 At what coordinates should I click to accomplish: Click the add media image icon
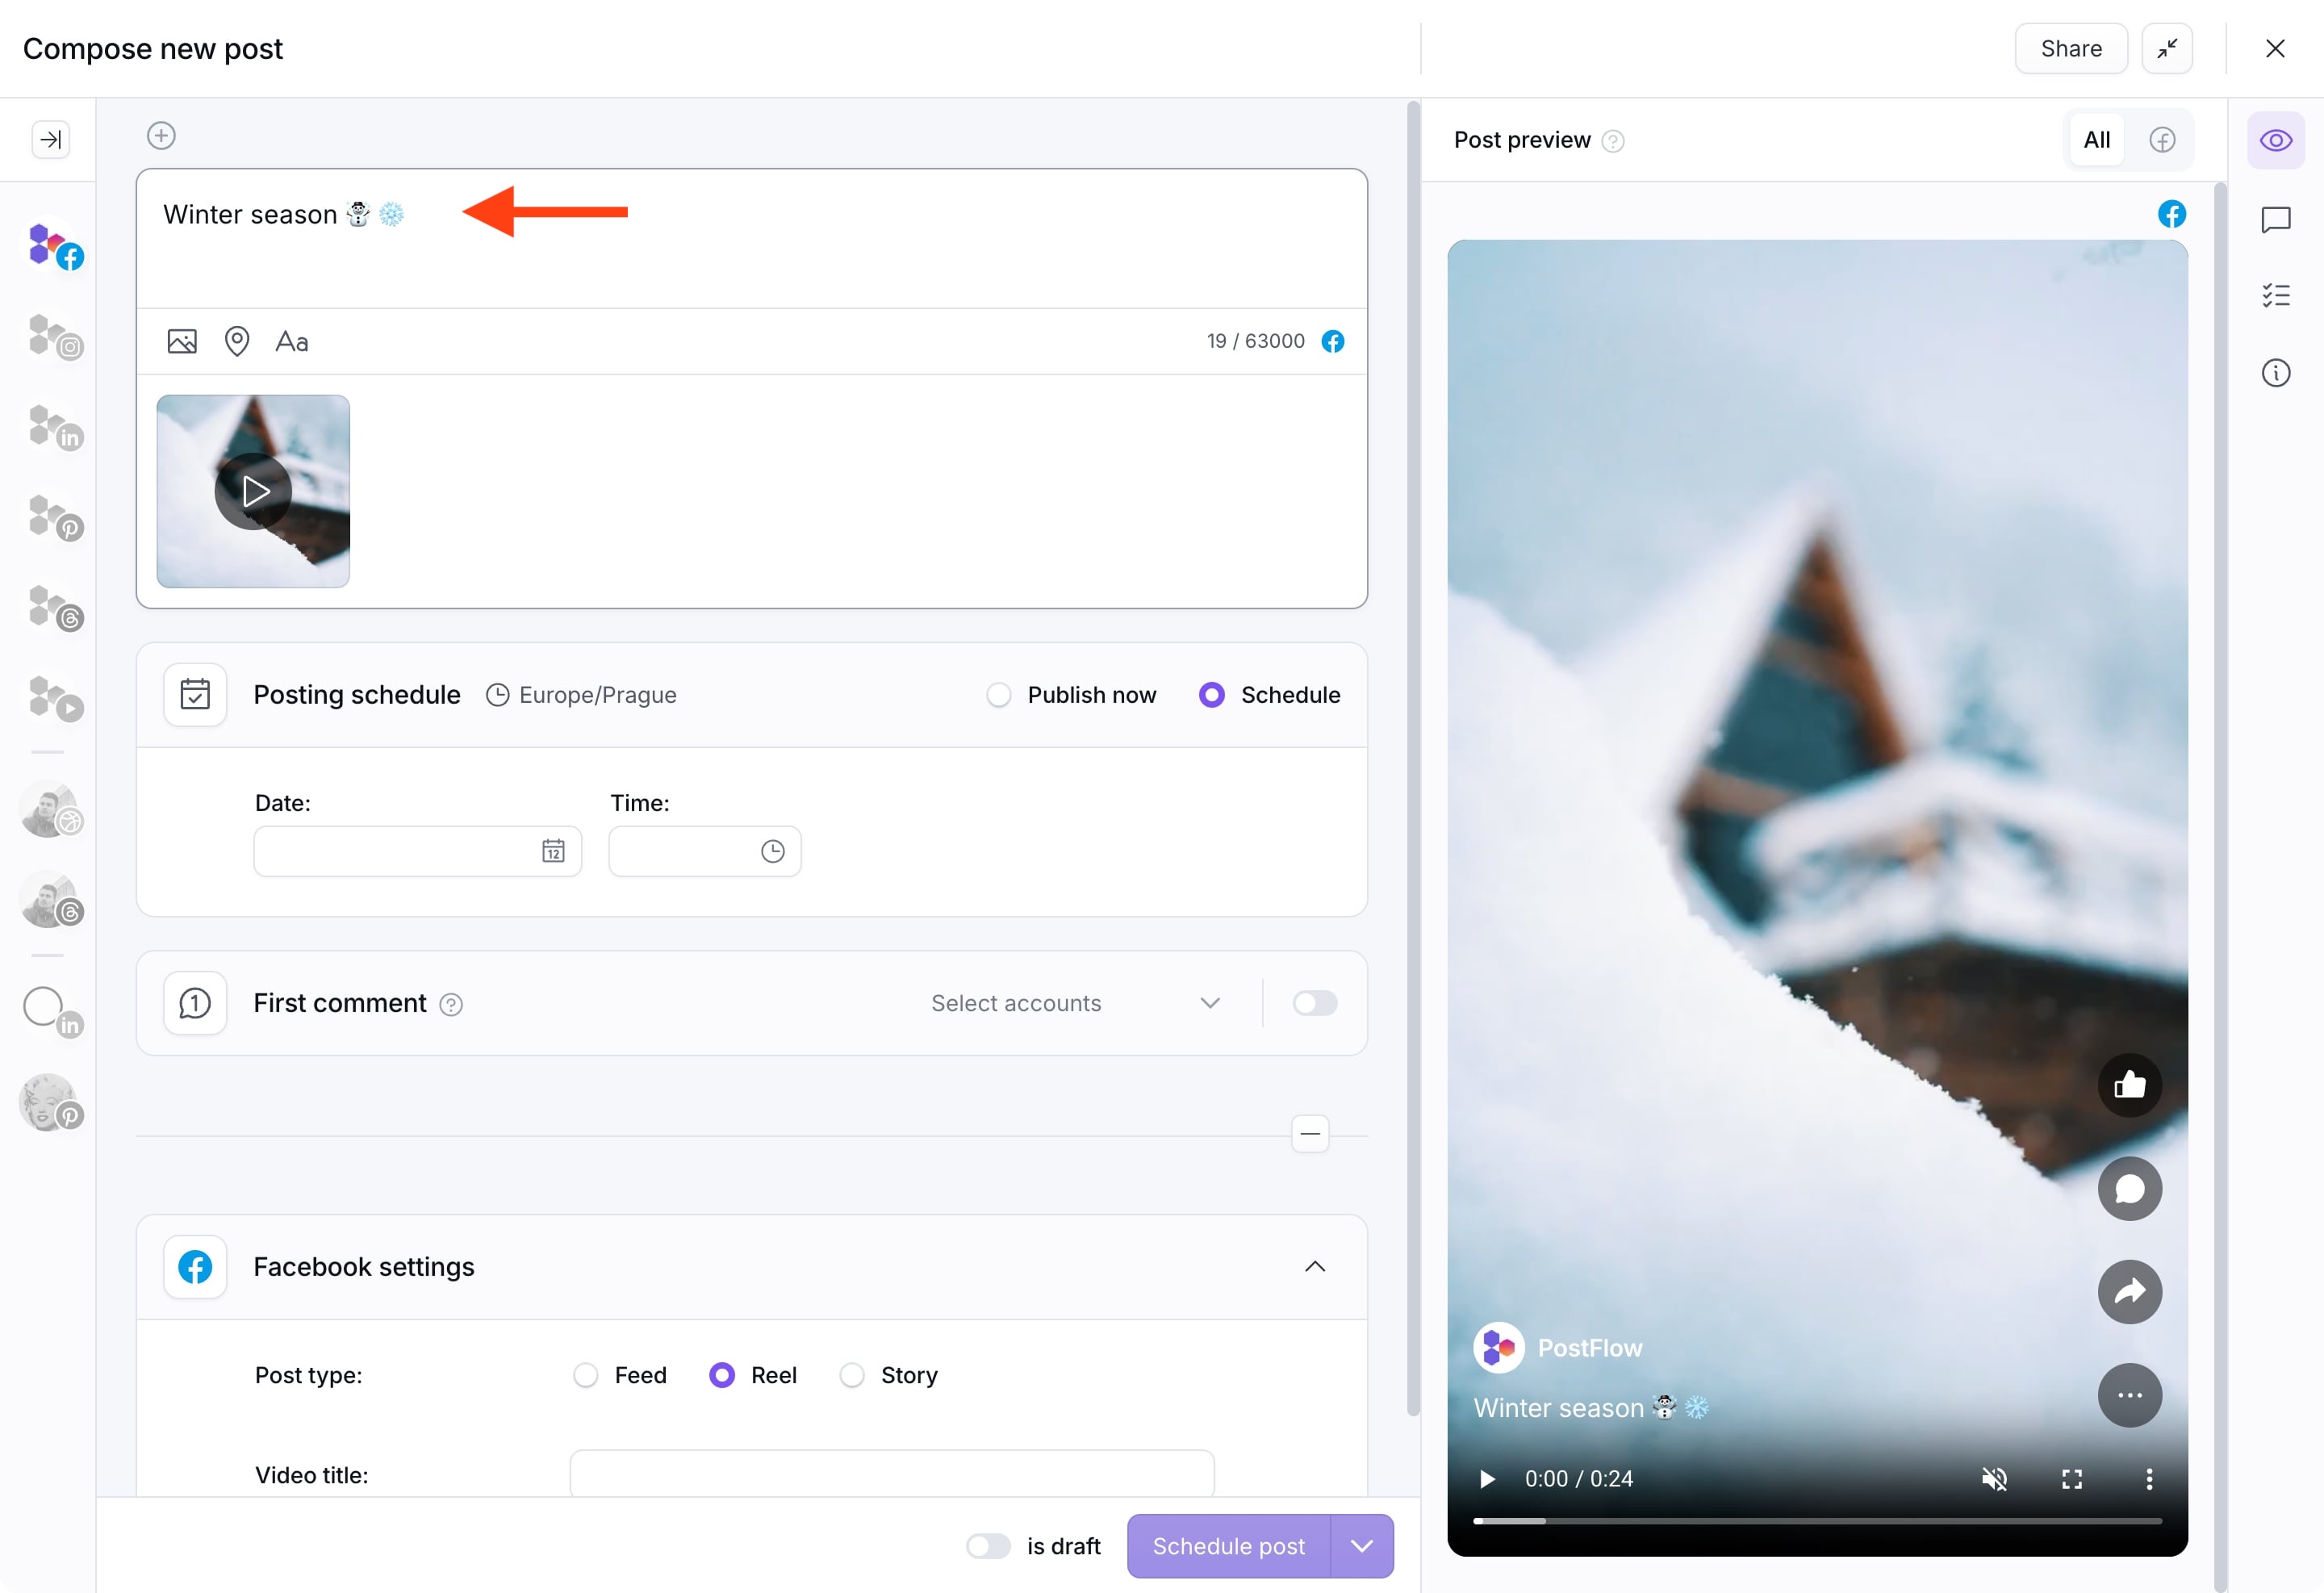click(182, 341)
